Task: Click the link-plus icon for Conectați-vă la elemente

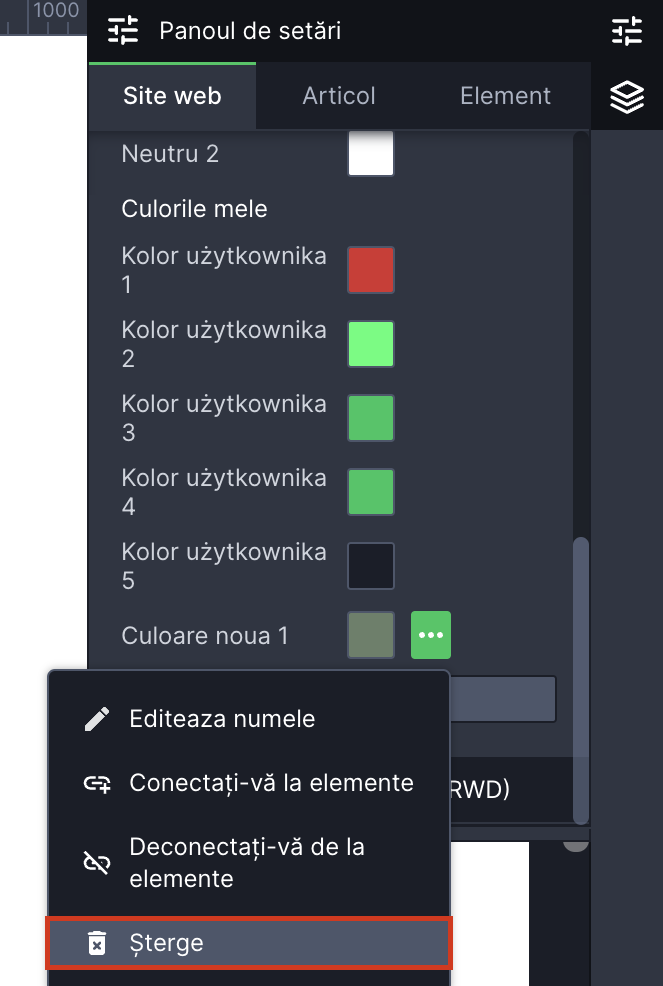Action: click(97, 783)
